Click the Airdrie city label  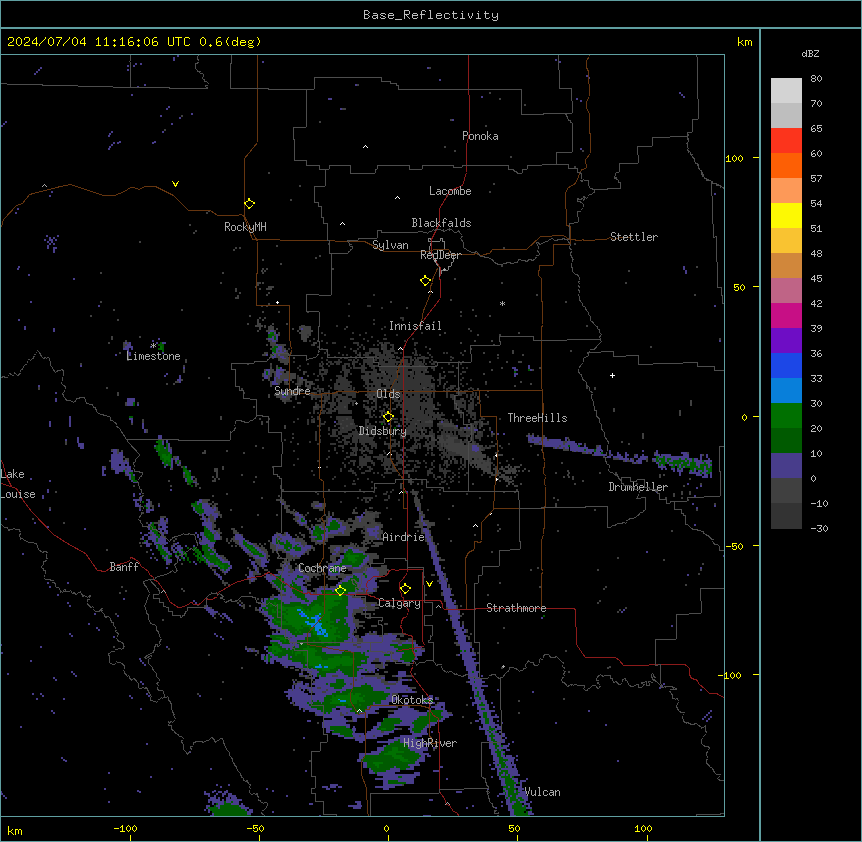(404, 537)
